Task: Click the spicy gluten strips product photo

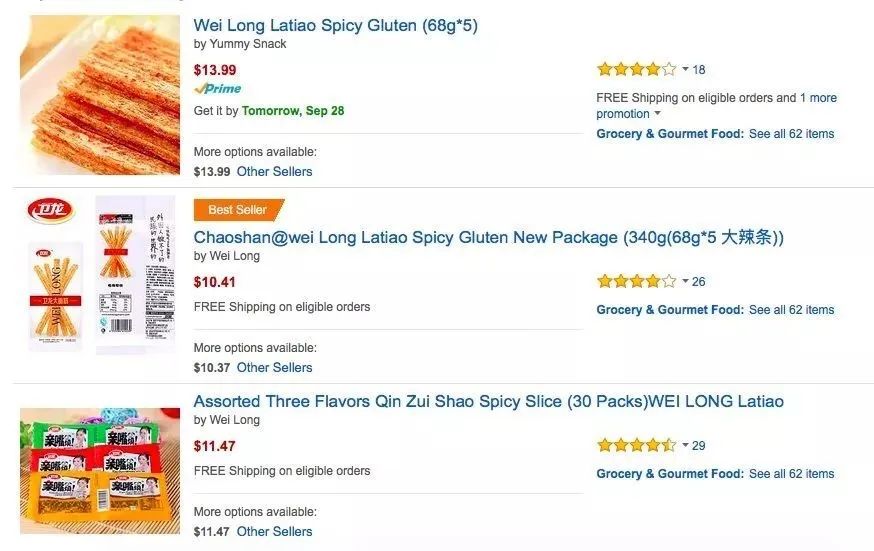Action: (100, 95)
